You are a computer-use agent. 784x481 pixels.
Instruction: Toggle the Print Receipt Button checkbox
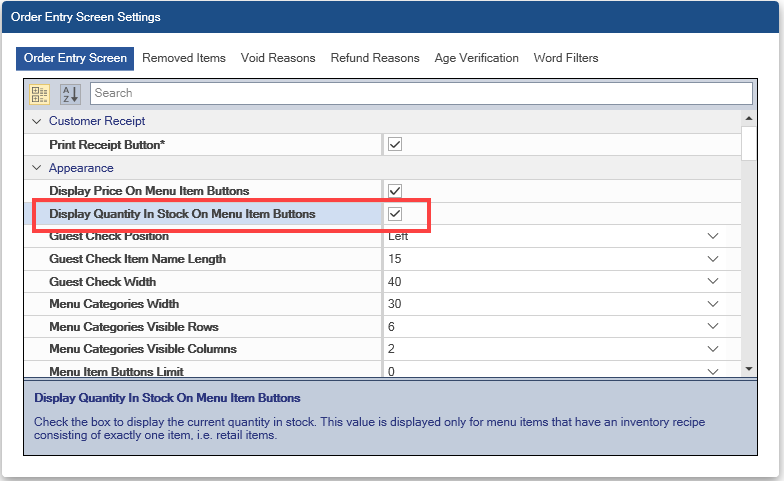pyautogui.click(x=395, y=144)
